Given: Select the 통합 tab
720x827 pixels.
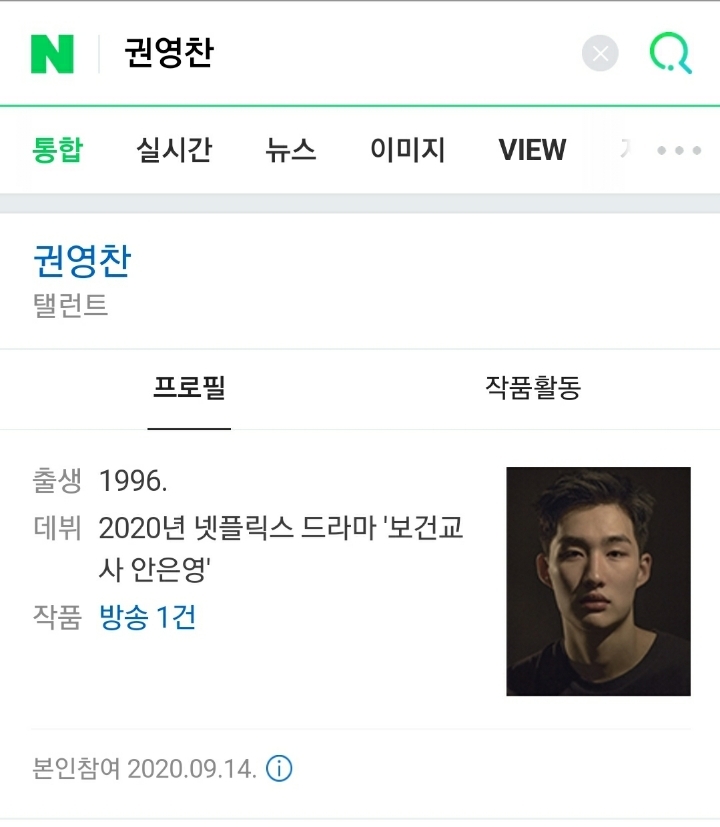Looking at the screenshot, I should [x=58, y=151].
